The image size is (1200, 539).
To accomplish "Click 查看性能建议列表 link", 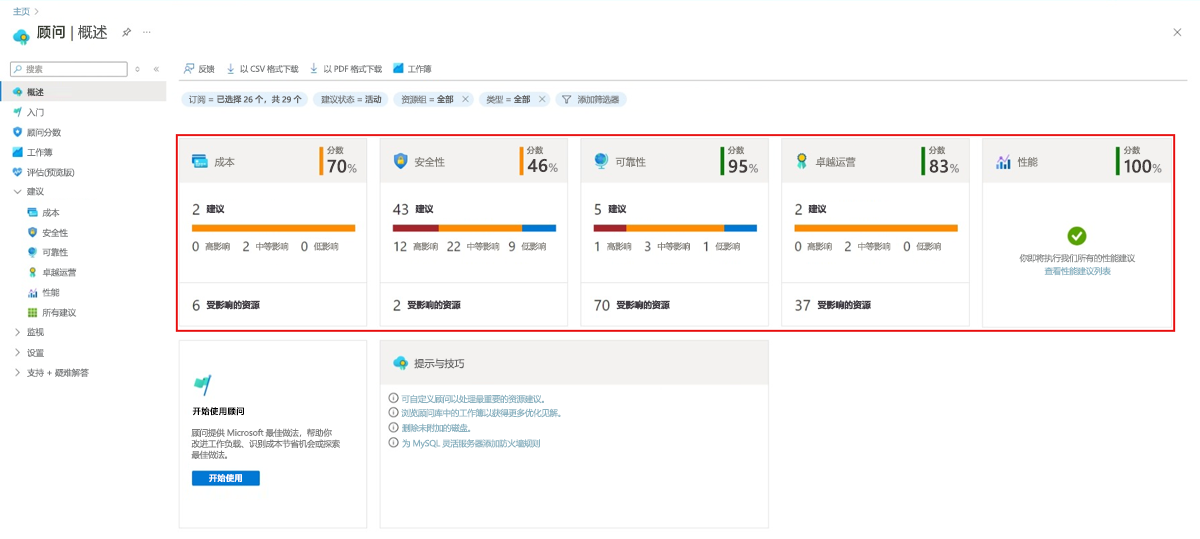I will point(1077,271).
